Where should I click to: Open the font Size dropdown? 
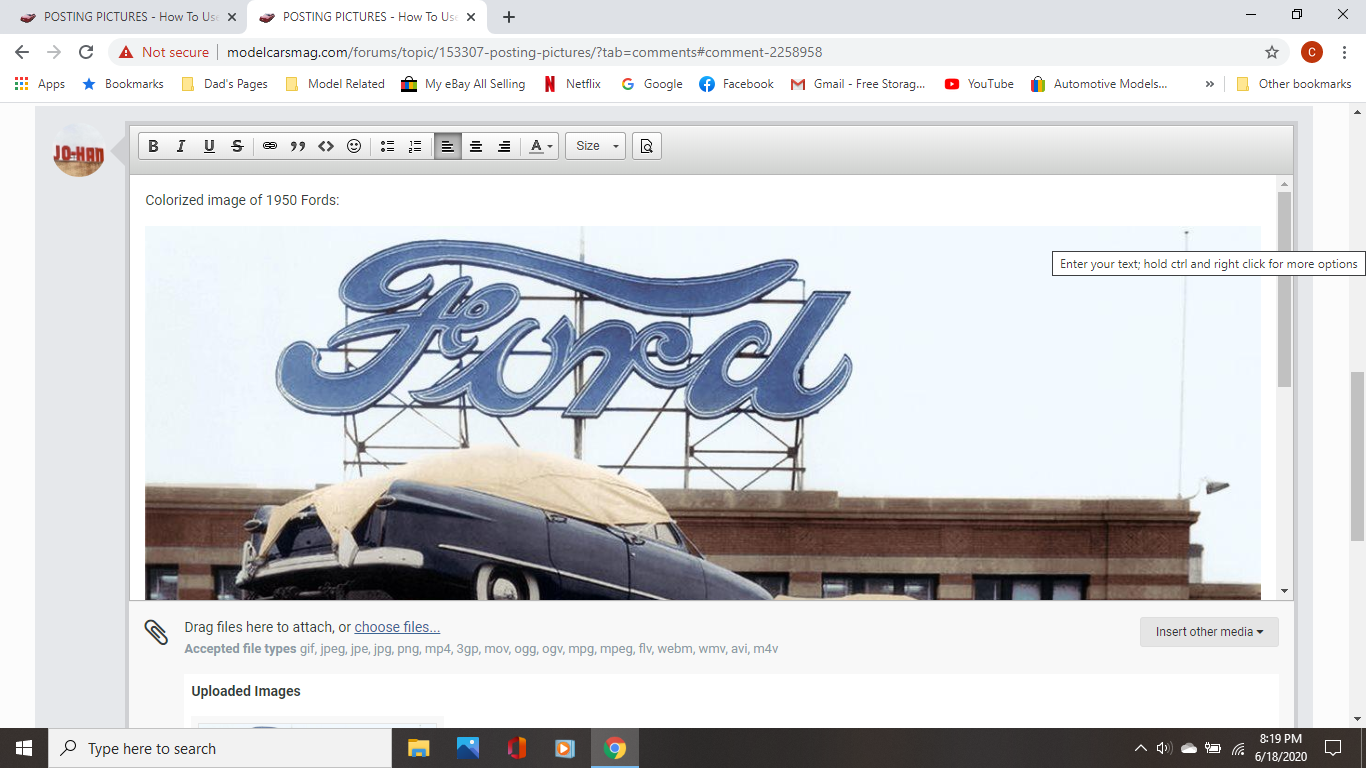click(x=596, y=146)
